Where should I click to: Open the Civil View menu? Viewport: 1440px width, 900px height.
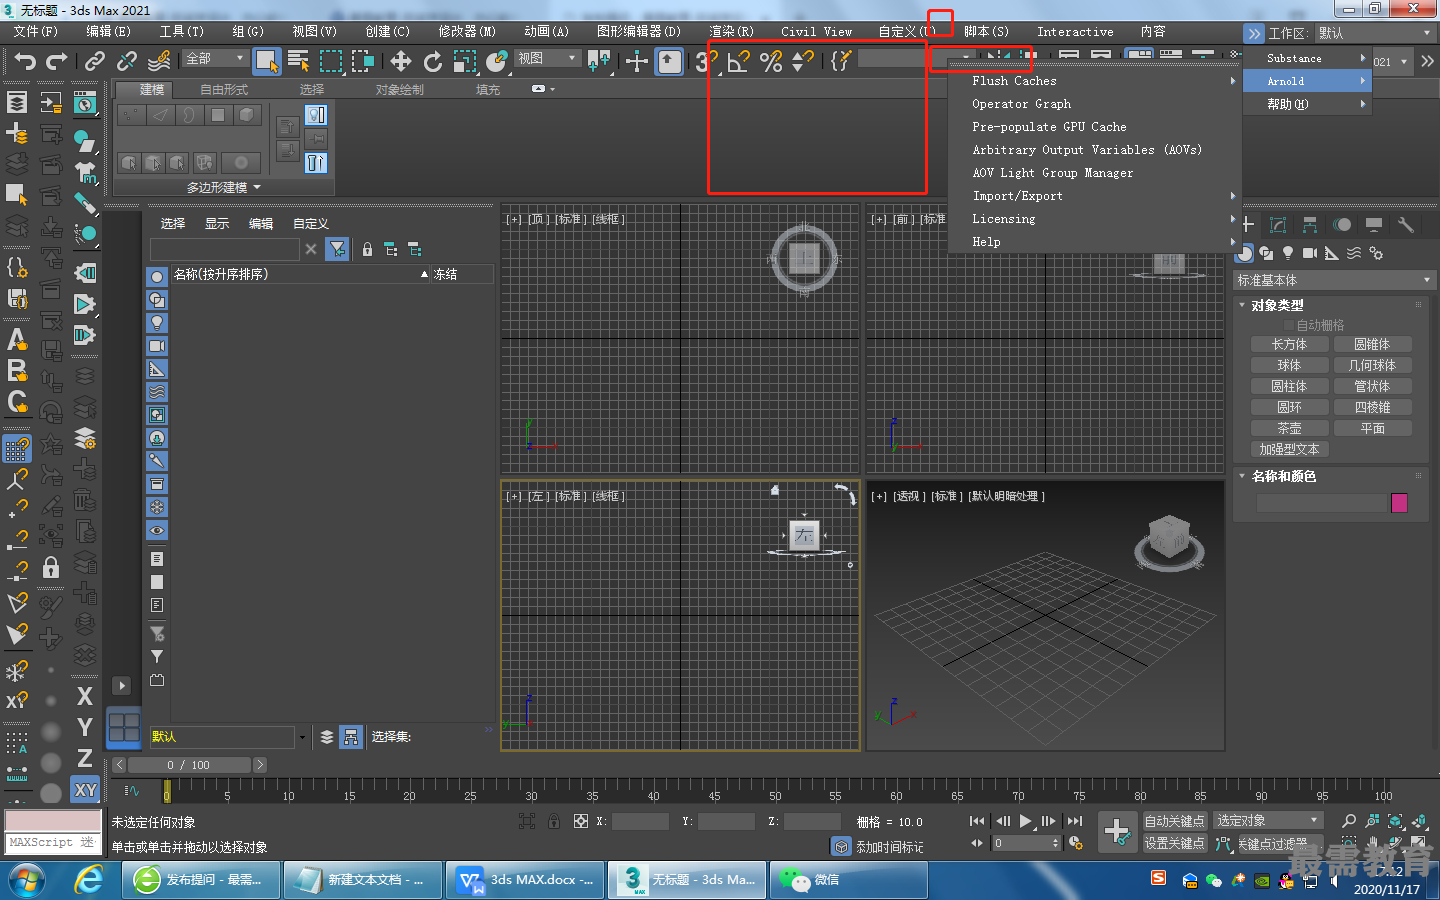(x=817, y=32)
